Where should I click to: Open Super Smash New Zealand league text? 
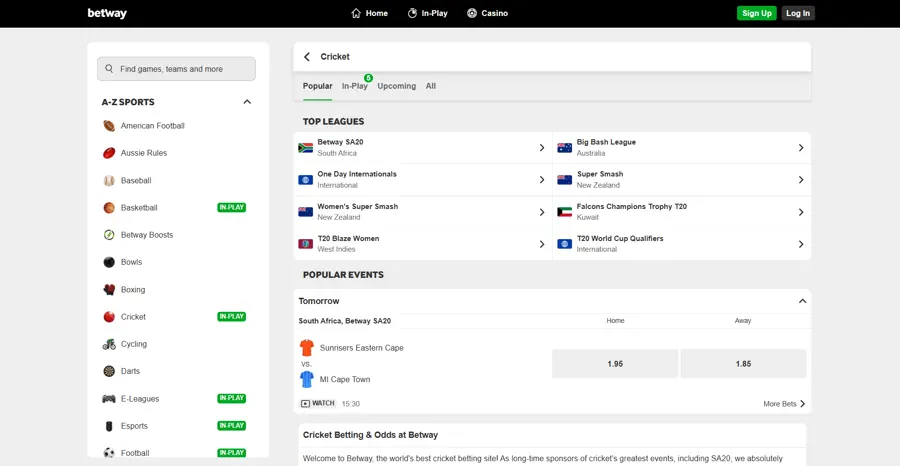[x=600, y=180]
